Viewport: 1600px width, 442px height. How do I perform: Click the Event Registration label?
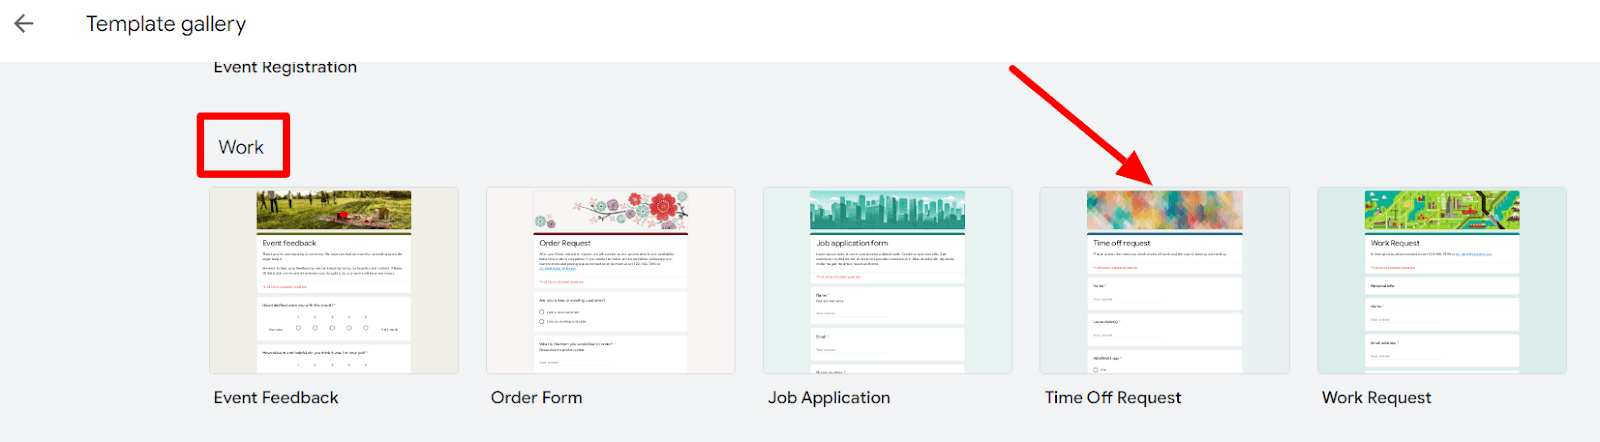285,67
